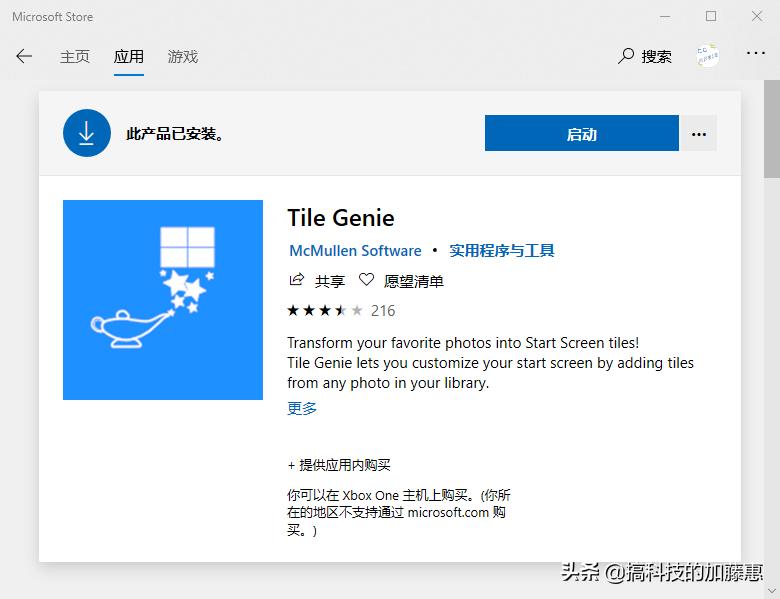Select the 应用 tab
The width and height of the screenshot is (780, 599).
(x=129, y=56)
